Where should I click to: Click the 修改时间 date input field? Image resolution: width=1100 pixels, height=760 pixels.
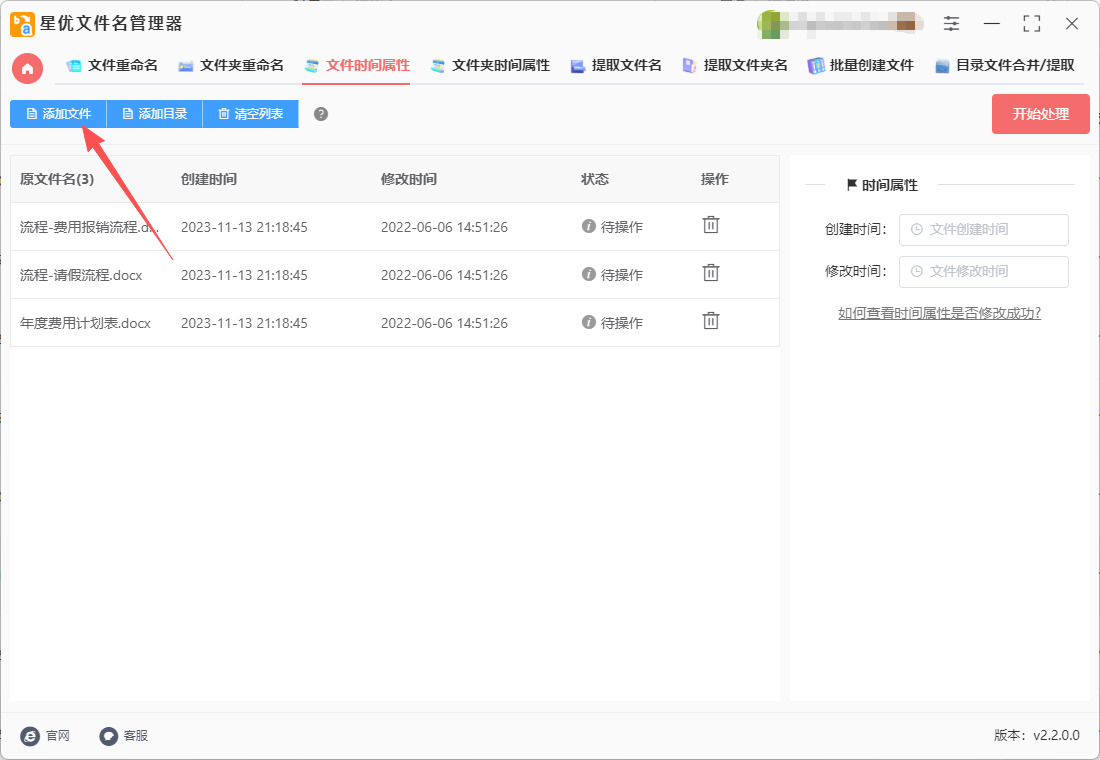click(983, 271)
